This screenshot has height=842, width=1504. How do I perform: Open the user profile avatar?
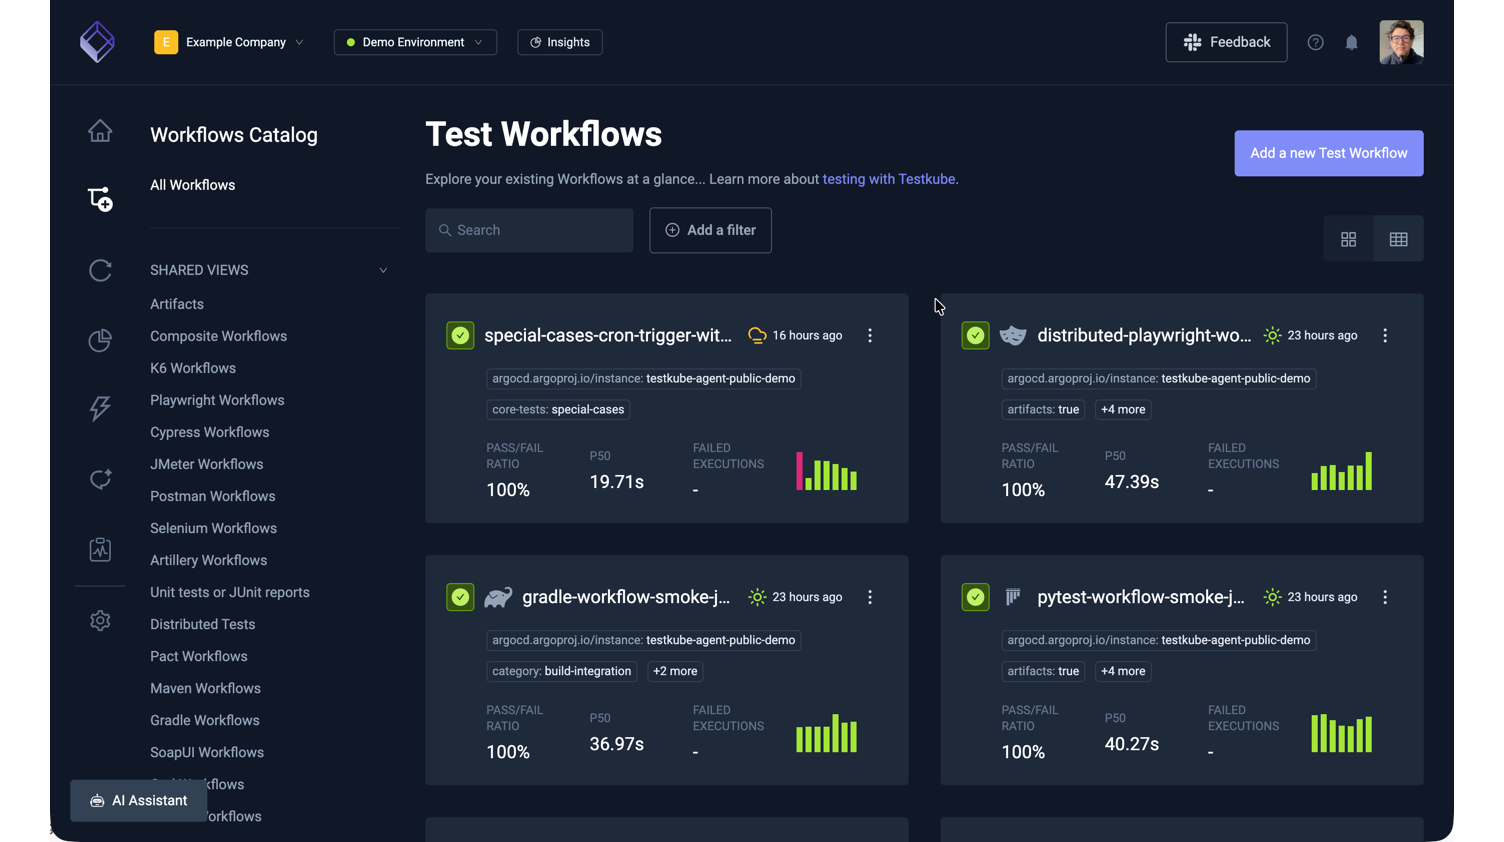pos(1401,42)
